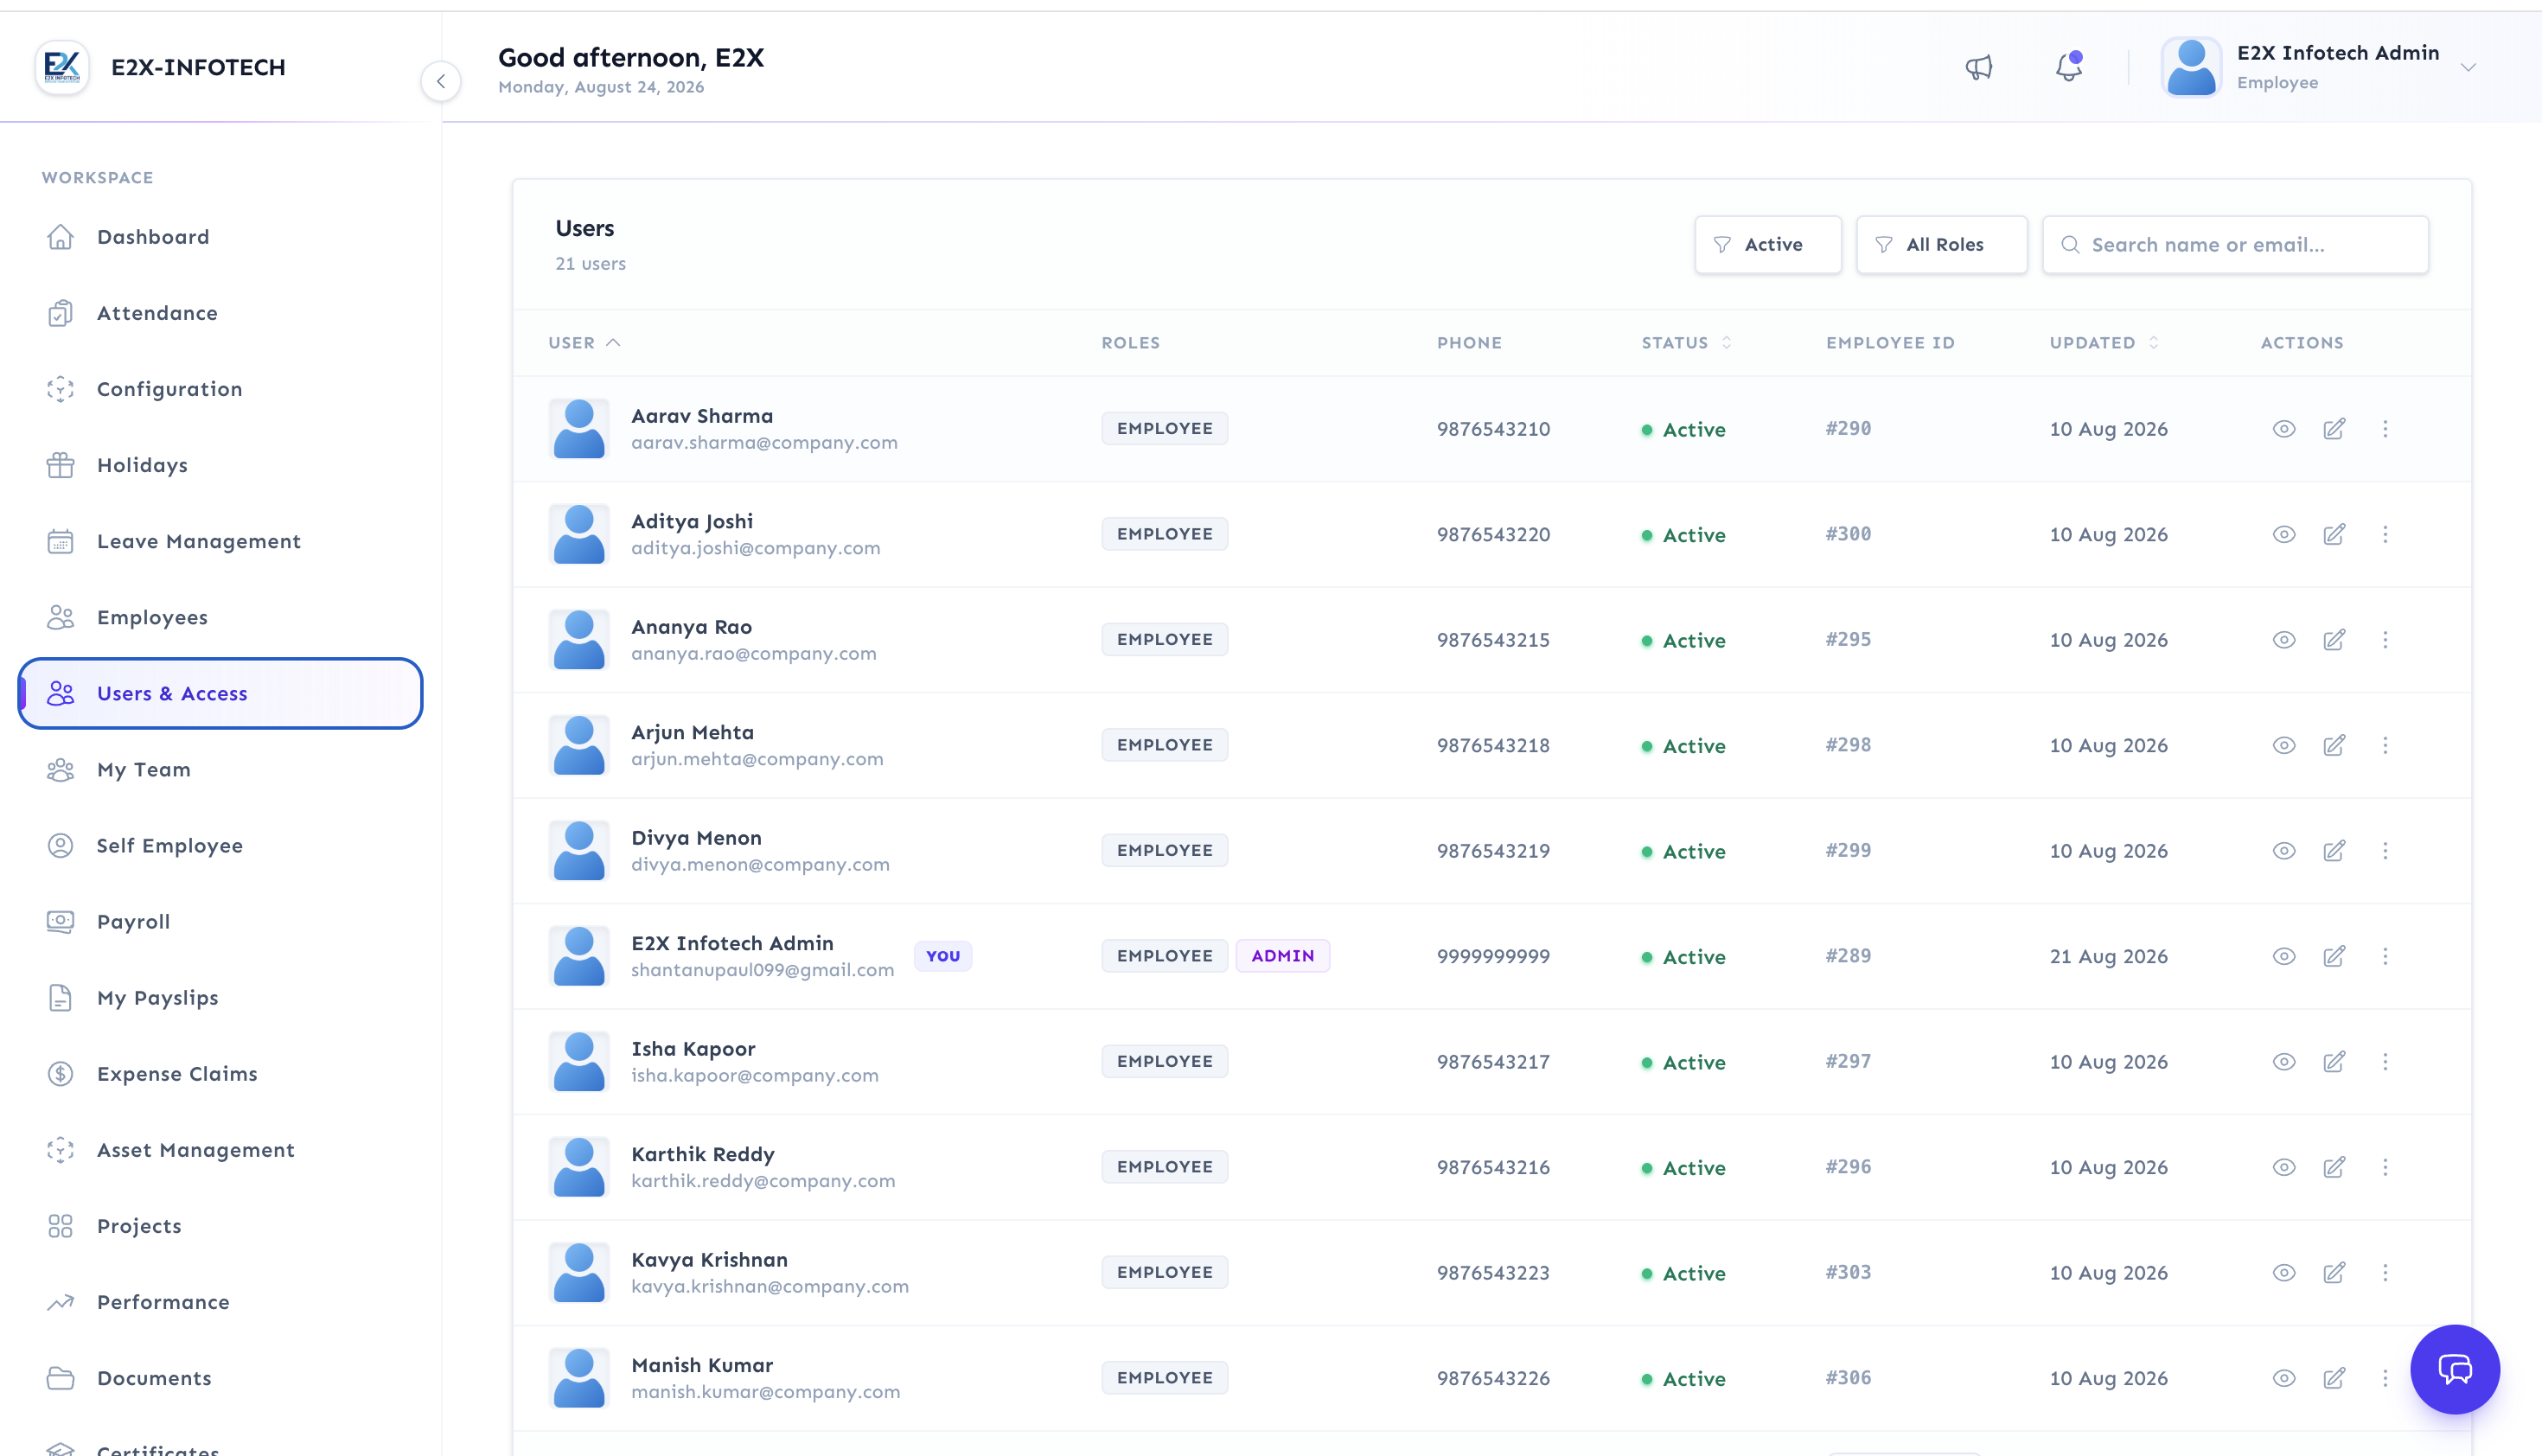Go to My Payslips
The height and width of the screenshot is (1456, 2542).
(x=220, y=998)
